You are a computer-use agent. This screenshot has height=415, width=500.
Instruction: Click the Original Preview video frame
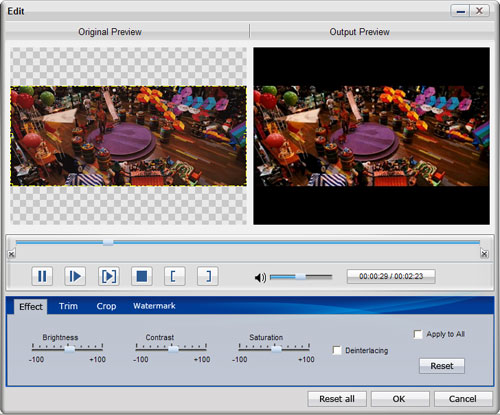click(128, 136)
